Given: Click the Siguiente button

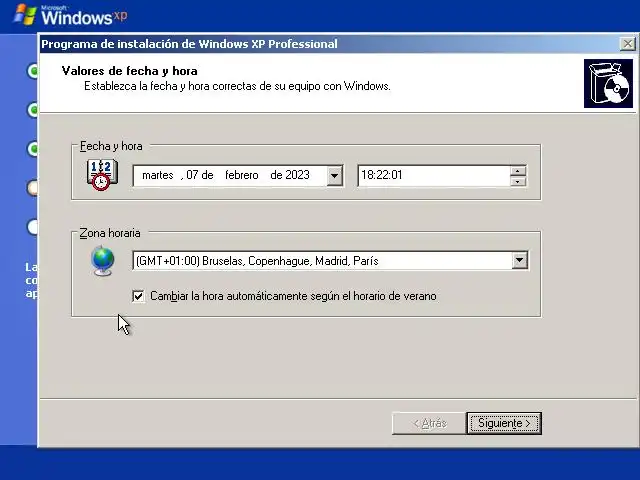Looking at the screenshot, I should (x=504, y=423).
